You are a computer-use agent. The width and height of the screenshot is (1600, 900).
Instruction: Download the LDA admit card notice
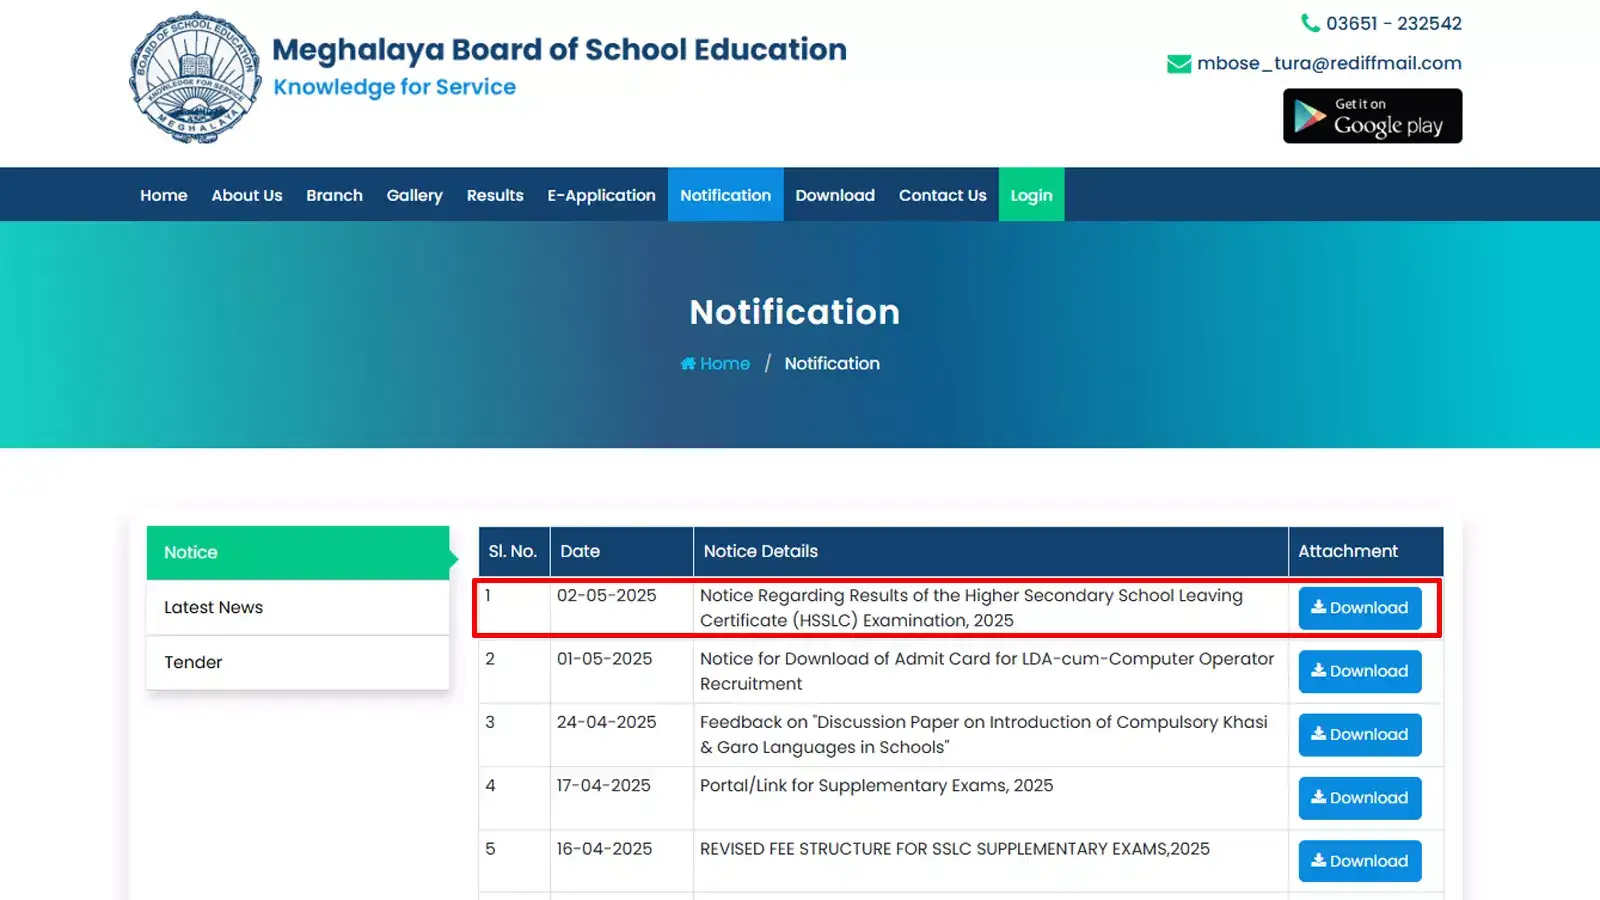point(1359,671)
